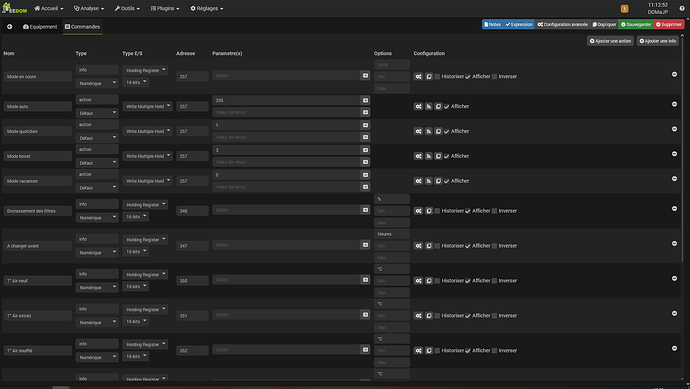690x389 pixels.
Task: Open the help question mark icon
Action: pos(682,8)
